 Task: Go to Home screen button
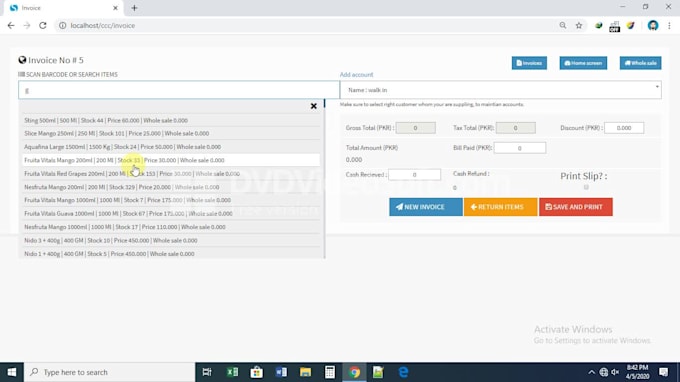(x=583, y=63)
